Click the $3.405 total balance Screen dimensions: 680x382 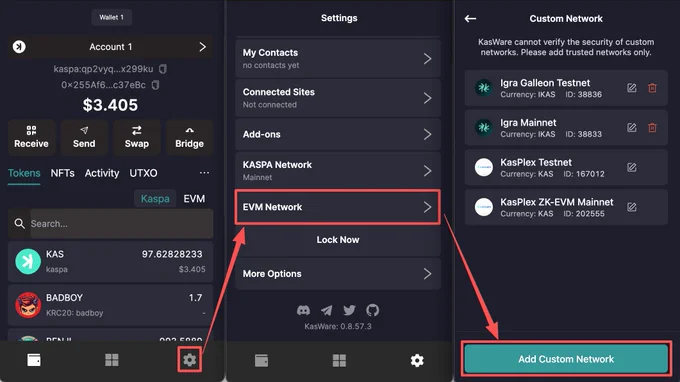click(x=110, y=105)
